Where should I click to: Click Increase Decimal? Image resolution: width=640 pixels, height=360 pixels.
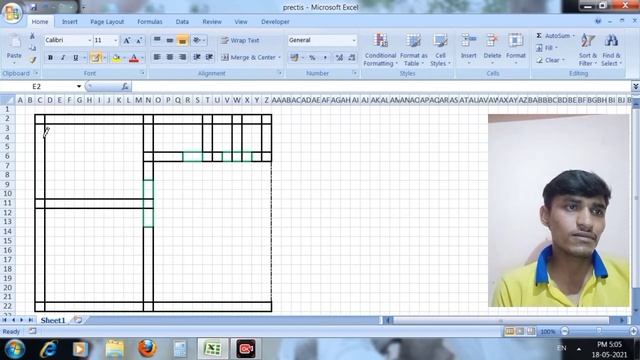pos(339,58)
